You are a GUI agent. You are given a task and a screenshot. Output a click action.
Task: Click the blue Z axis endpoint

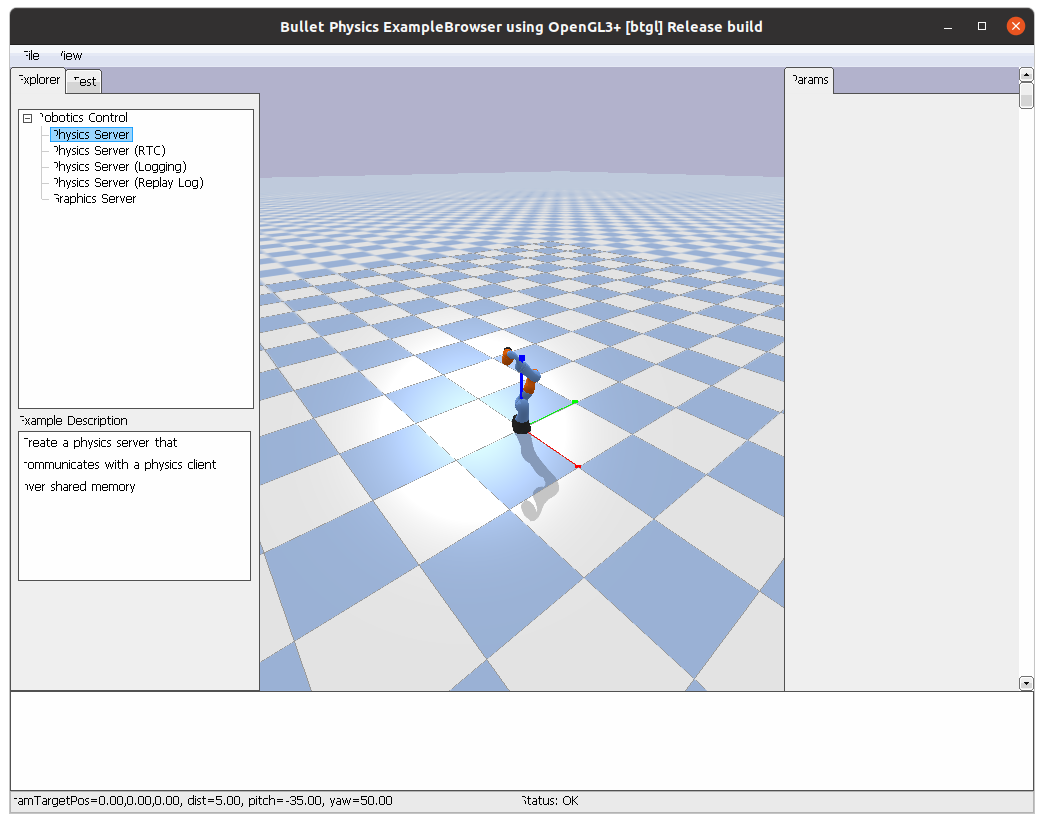[x=522, y=358]
